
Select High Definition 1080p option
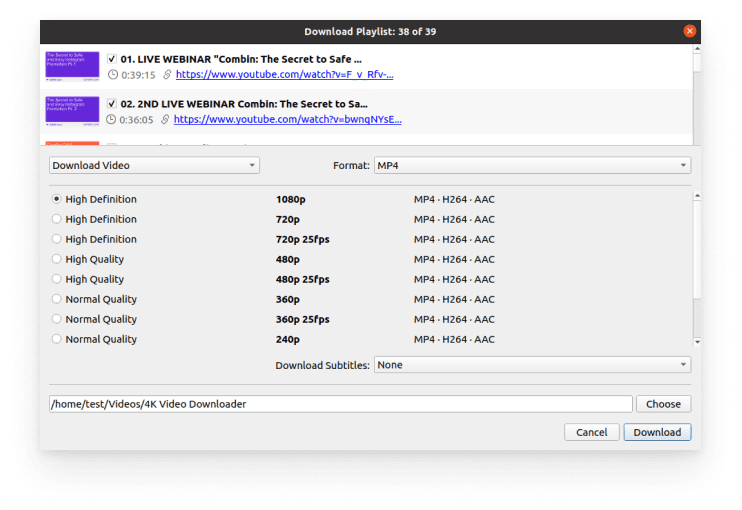click(x=56, y=199)
